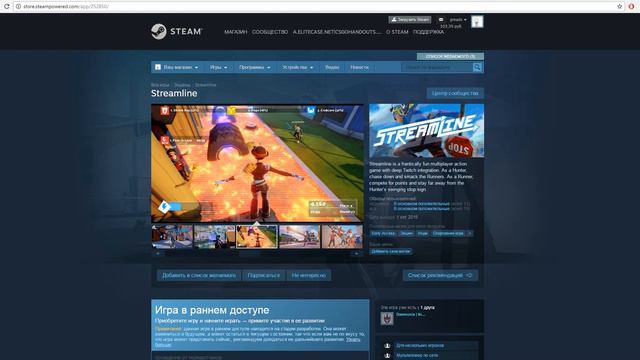This screenshot has height=360, width=640.
Task: Click the Экшен tag
Action: click(x=406, y=233)
